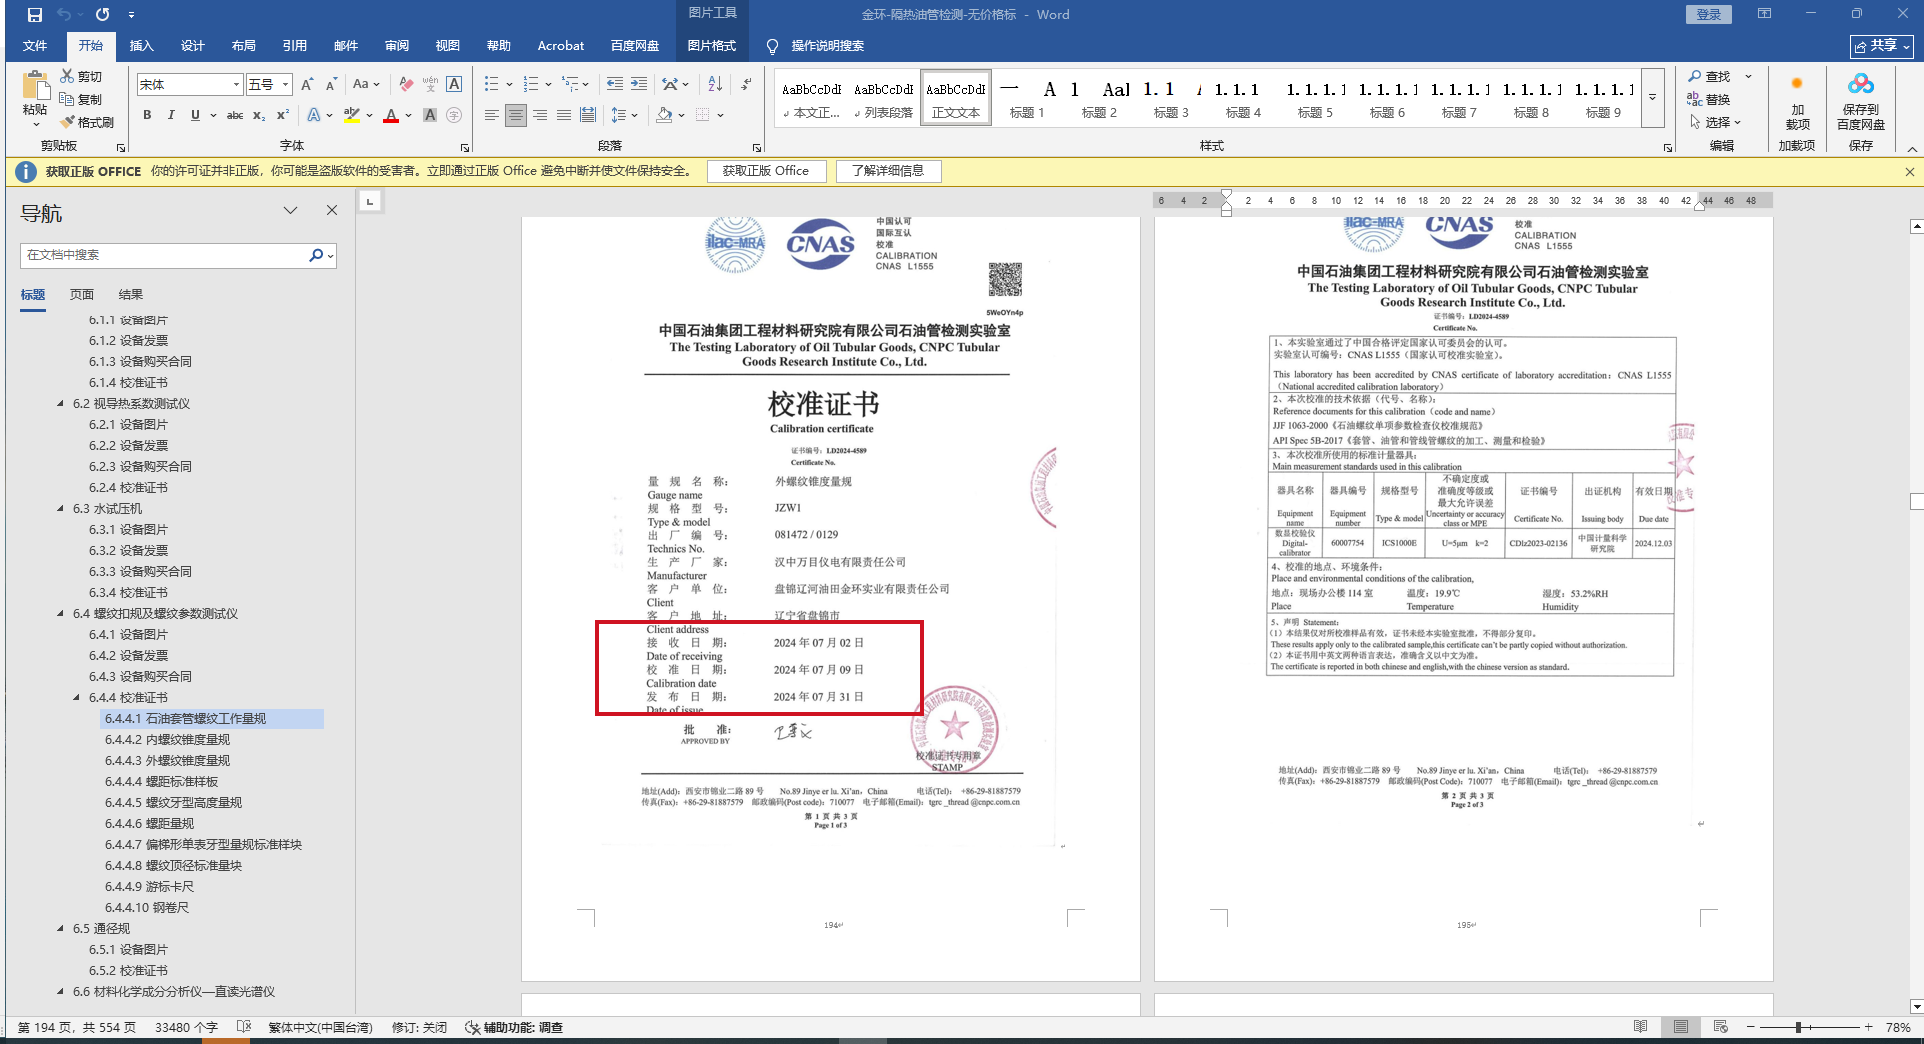Increase the font size with the grow font icon
1924x1044 pixels.
tap(307, 85)
